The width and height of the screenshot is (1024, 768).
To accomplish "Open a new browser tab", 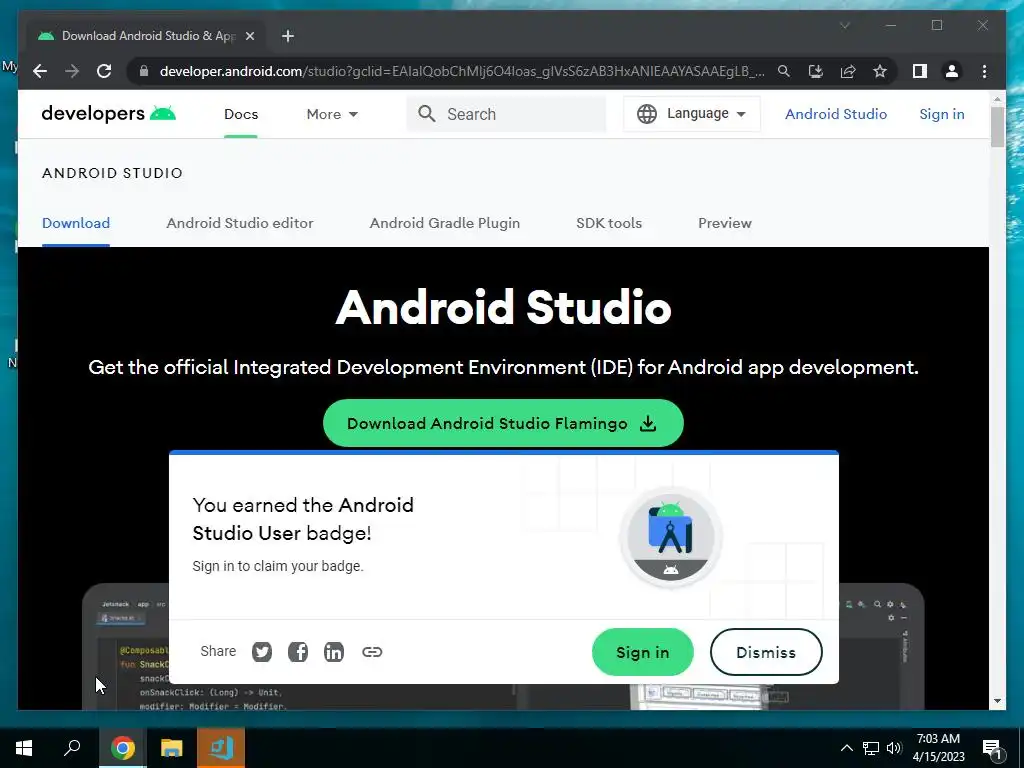I will [x=288, y=36].
